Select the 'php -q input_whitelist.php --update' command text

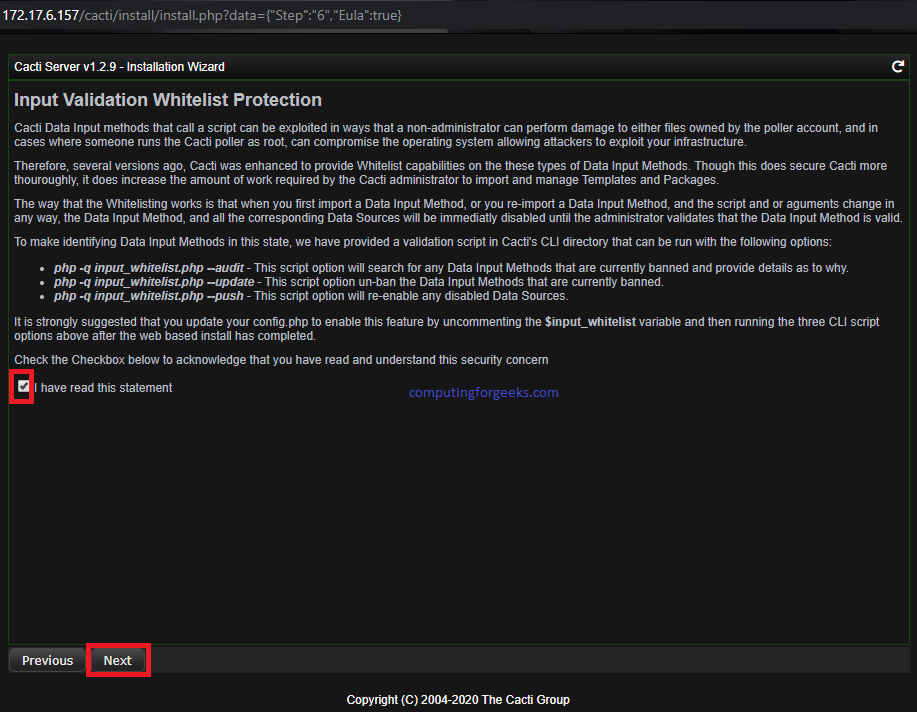tap(154, 282)
